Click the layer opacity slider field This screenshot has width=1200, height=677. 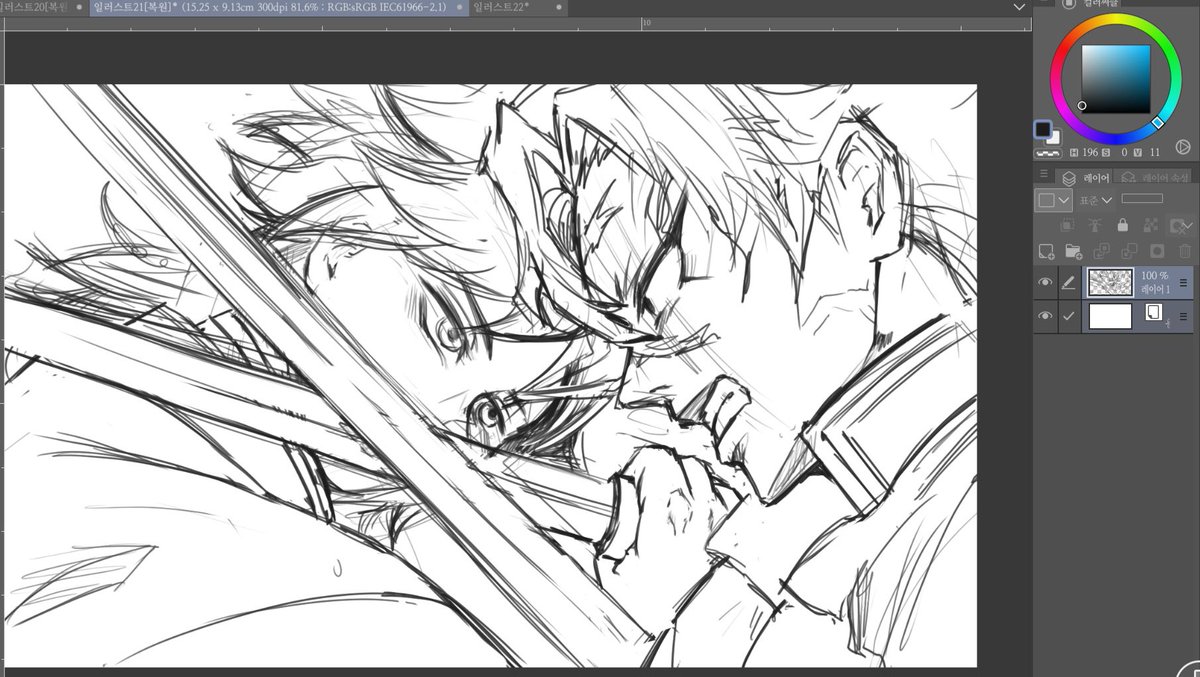(1141, 199)
